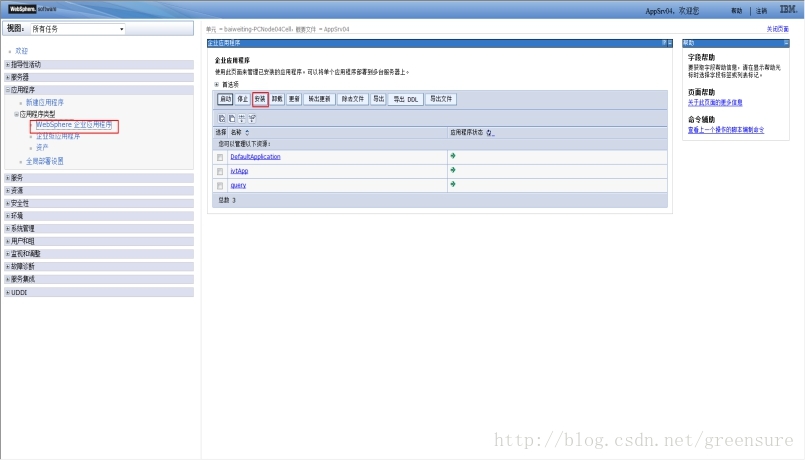Open WebSphere 企业应用程序 link
The image size is (805, 460).
[x=74, y=125]
